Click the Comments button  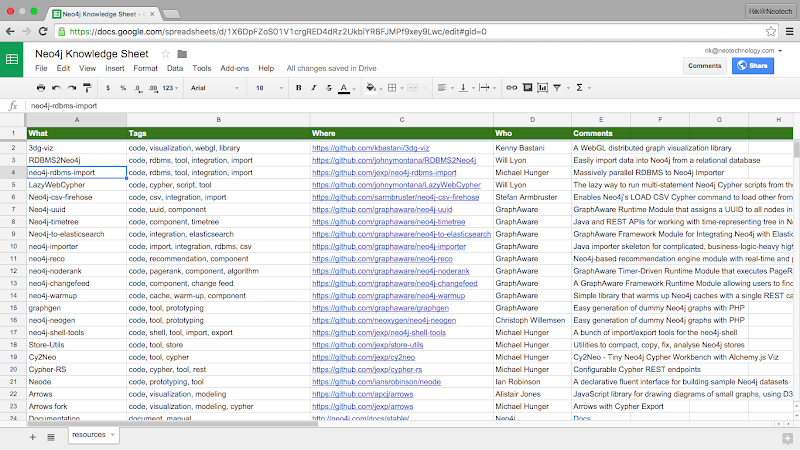tap(705, 66)
